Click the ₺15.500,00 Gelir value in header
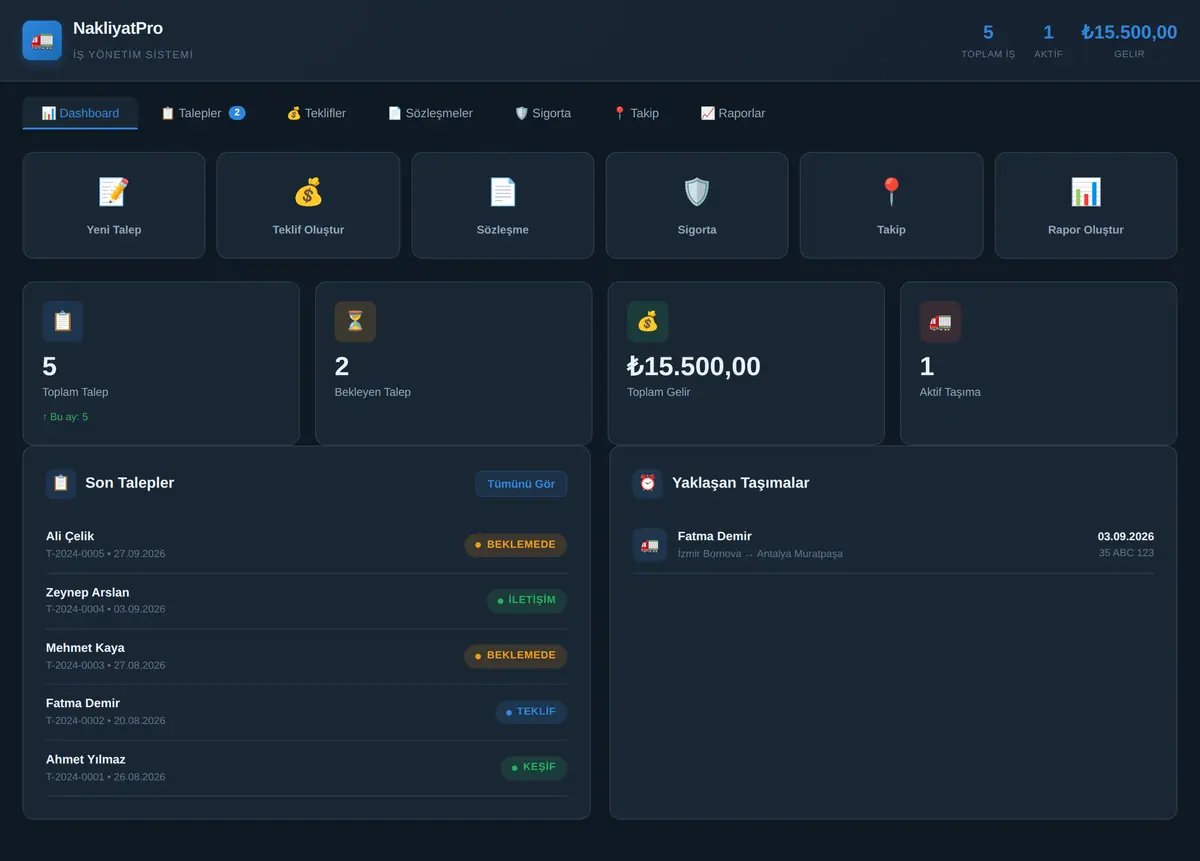 point(1129,32)
